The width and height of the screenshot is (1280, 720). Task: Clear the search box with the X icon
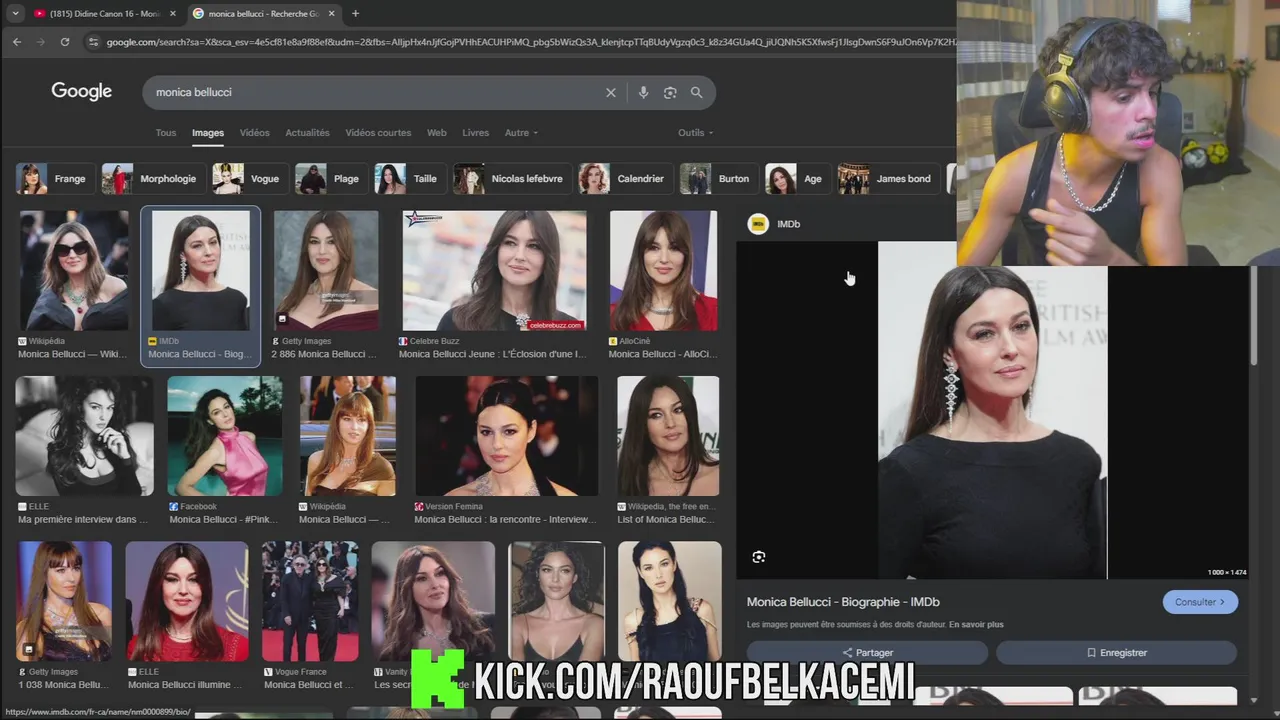611,92
